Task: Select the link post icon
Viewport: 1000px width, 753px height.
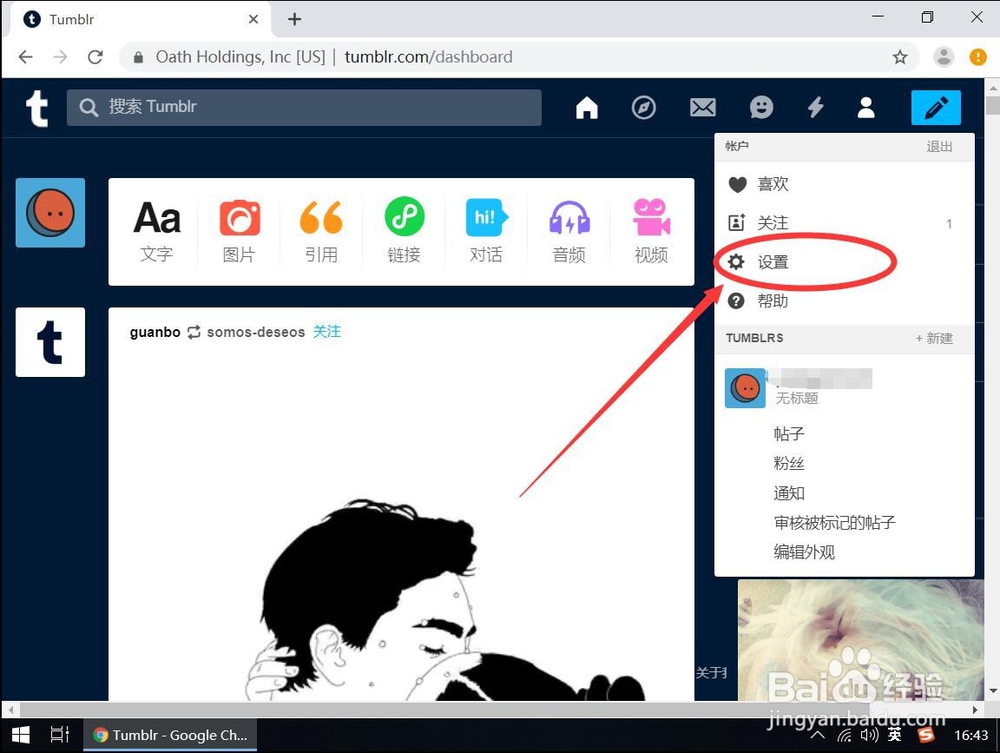Action: tap(403, 217)
